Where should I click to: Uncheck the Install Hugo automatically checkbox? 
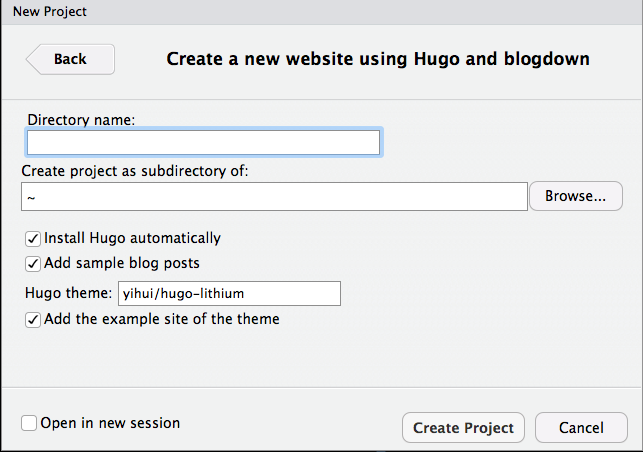point(33,239)
